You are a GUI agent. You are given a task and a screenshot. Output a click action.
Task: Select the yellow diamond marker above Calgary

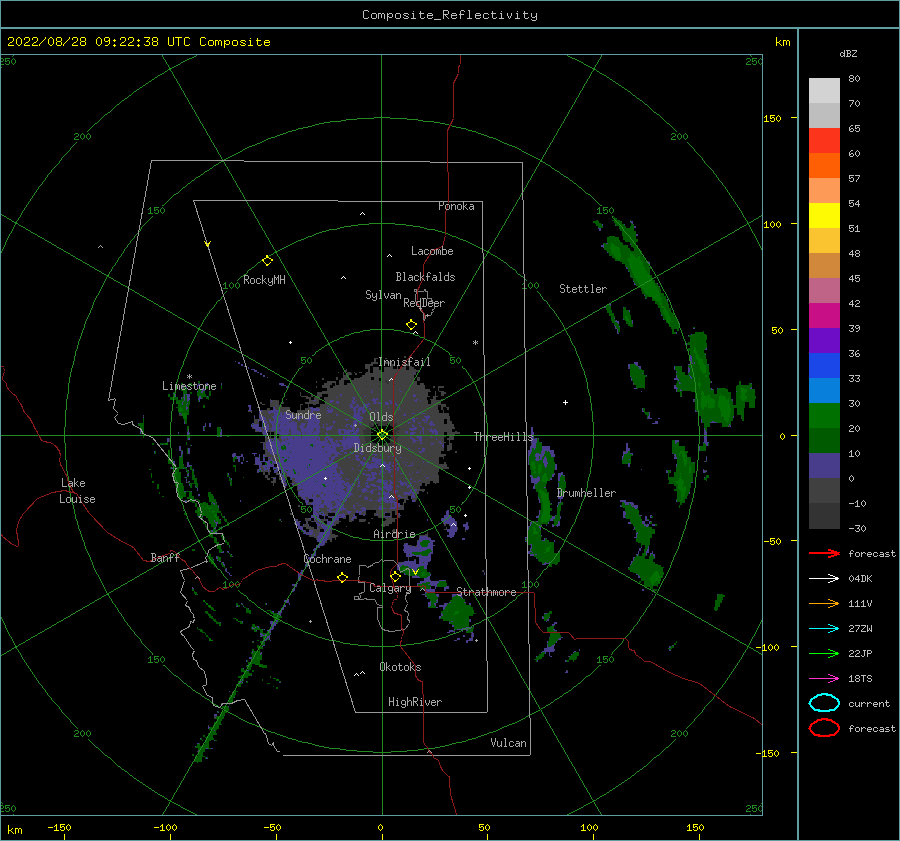click(x=395, y=576)
